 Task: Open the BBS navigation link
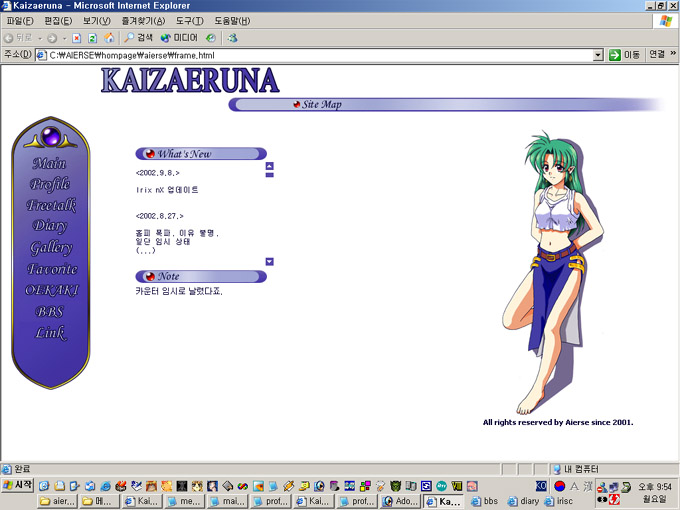[x=49, y=311]
